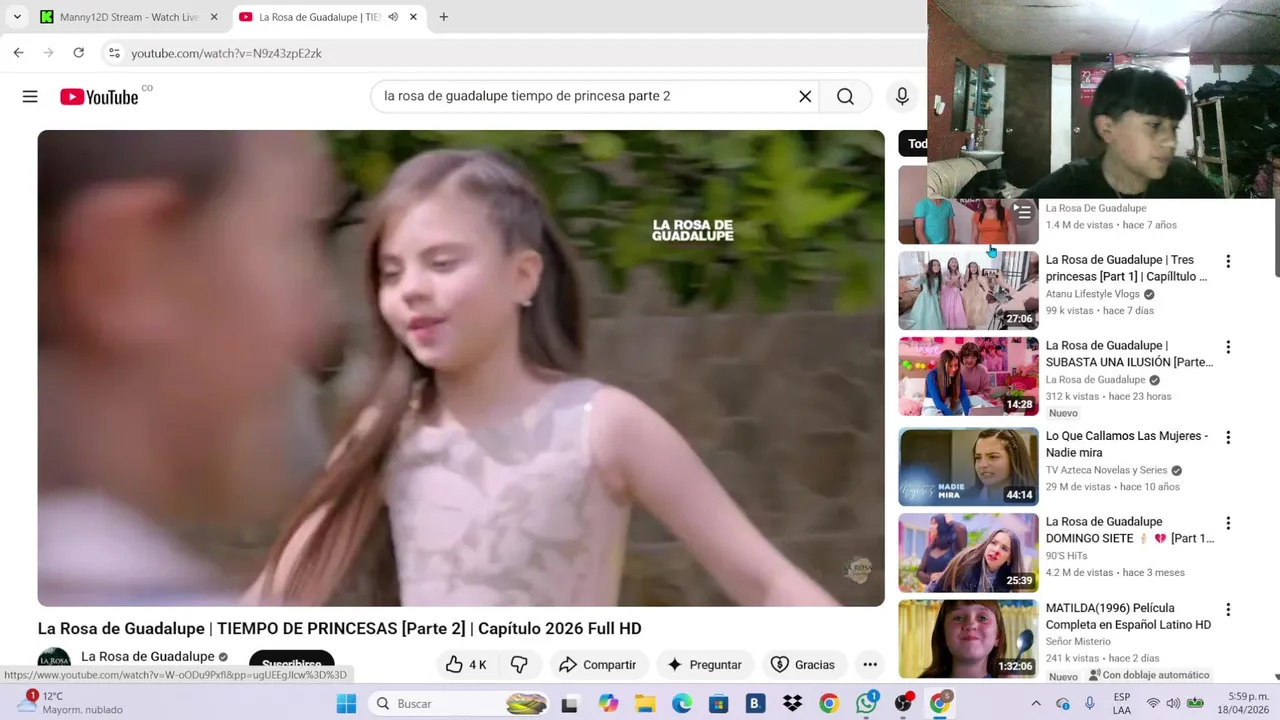
Task: Like the video with thumbs up
Action: point(466,665)
